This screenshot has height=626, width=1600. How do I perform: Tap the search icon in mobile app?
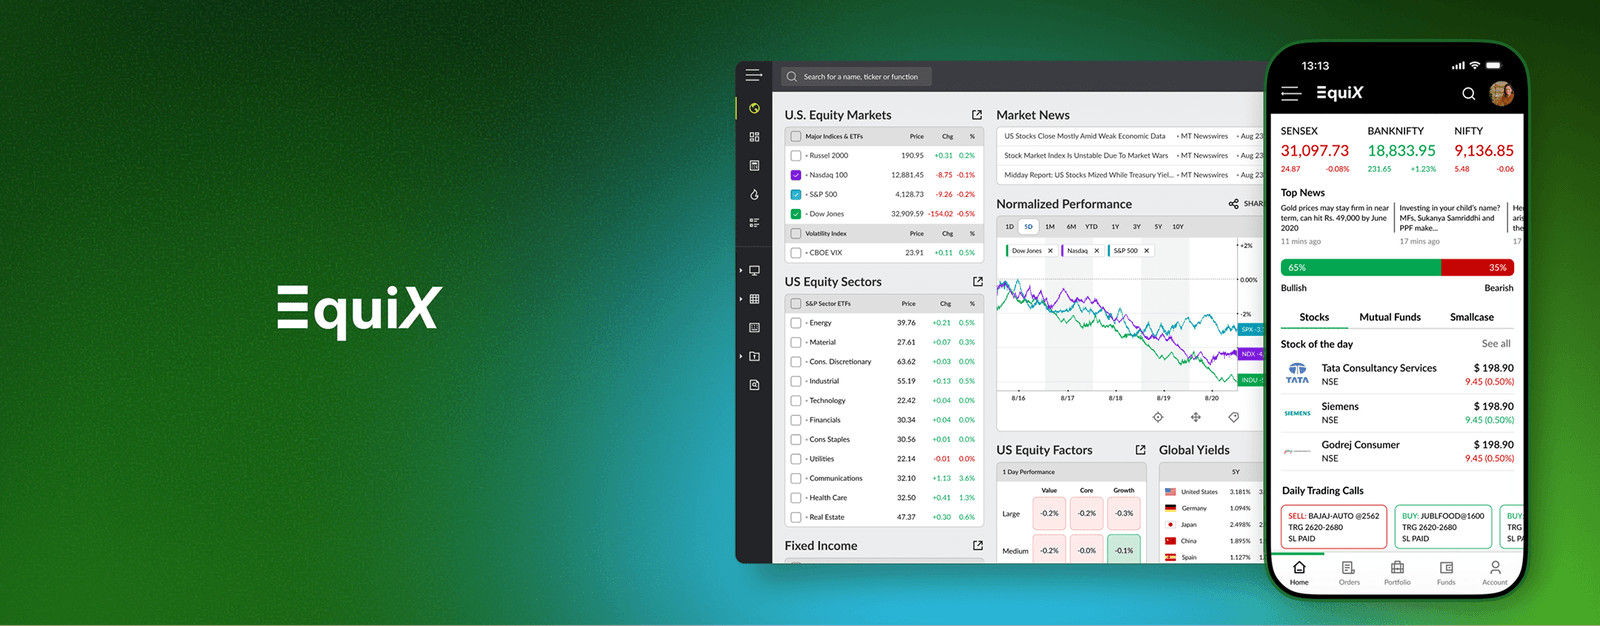[x=1468, y=94]
